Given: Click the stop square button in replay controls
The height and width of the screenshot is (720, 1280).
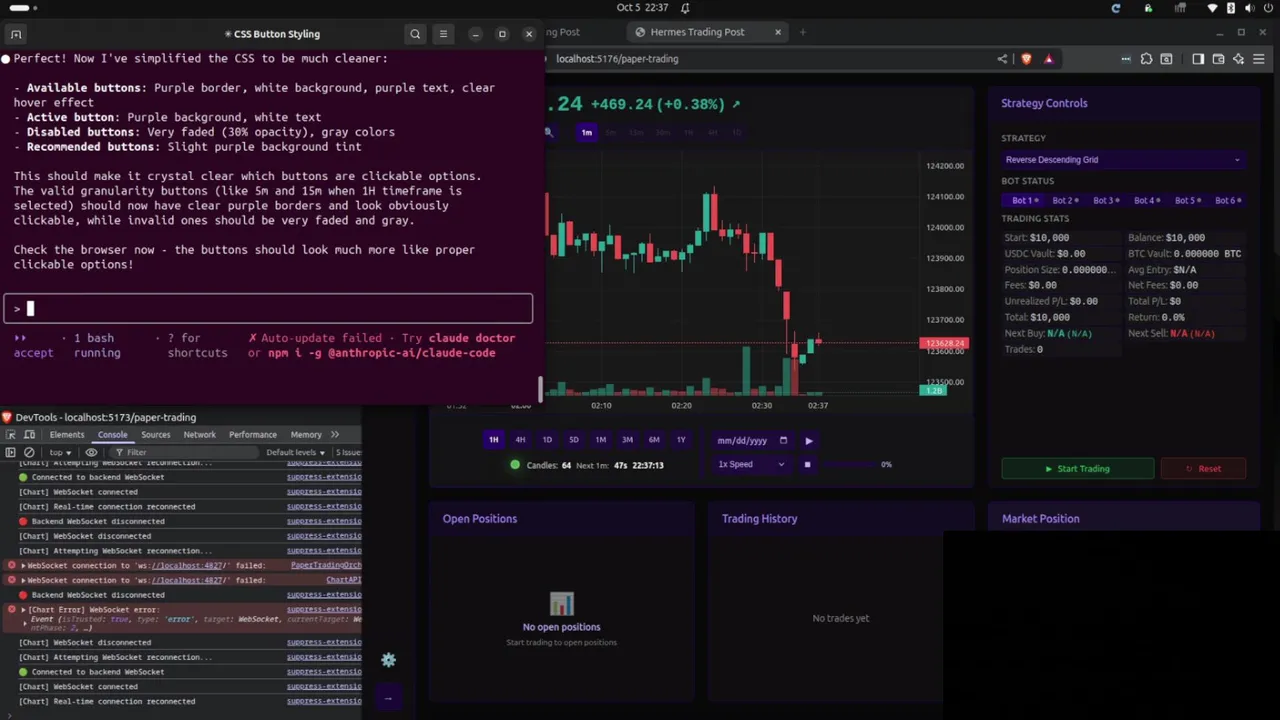Looking at the screenshot, I should pyautogui.click(x=807, y=464).
